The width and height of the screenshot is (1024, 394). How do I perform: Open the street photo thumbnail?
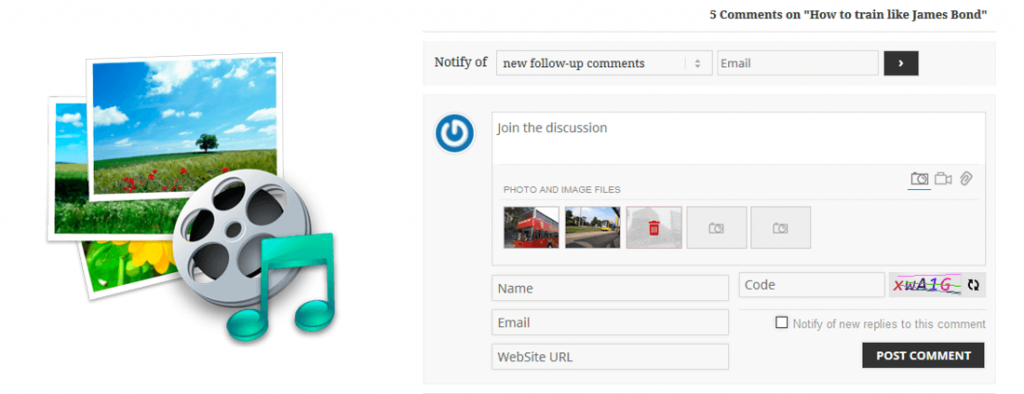click(x=593, y=227)
